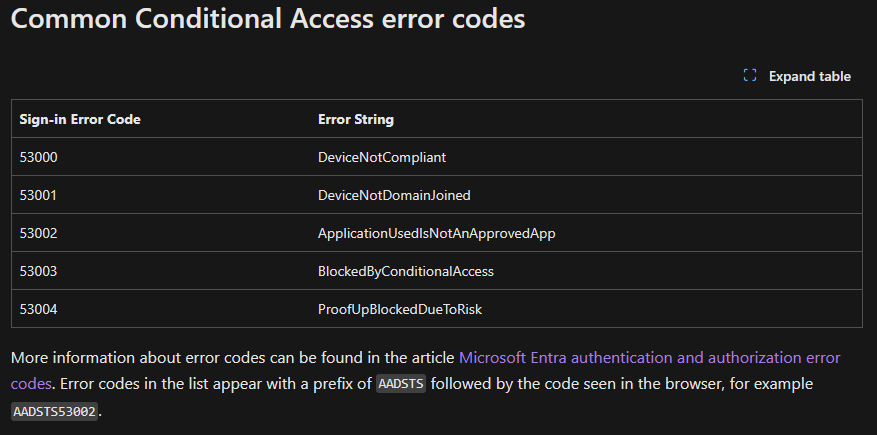Click error code 53000 cell
The width and height of the screenshot is (877, 435).
[41, 157]
